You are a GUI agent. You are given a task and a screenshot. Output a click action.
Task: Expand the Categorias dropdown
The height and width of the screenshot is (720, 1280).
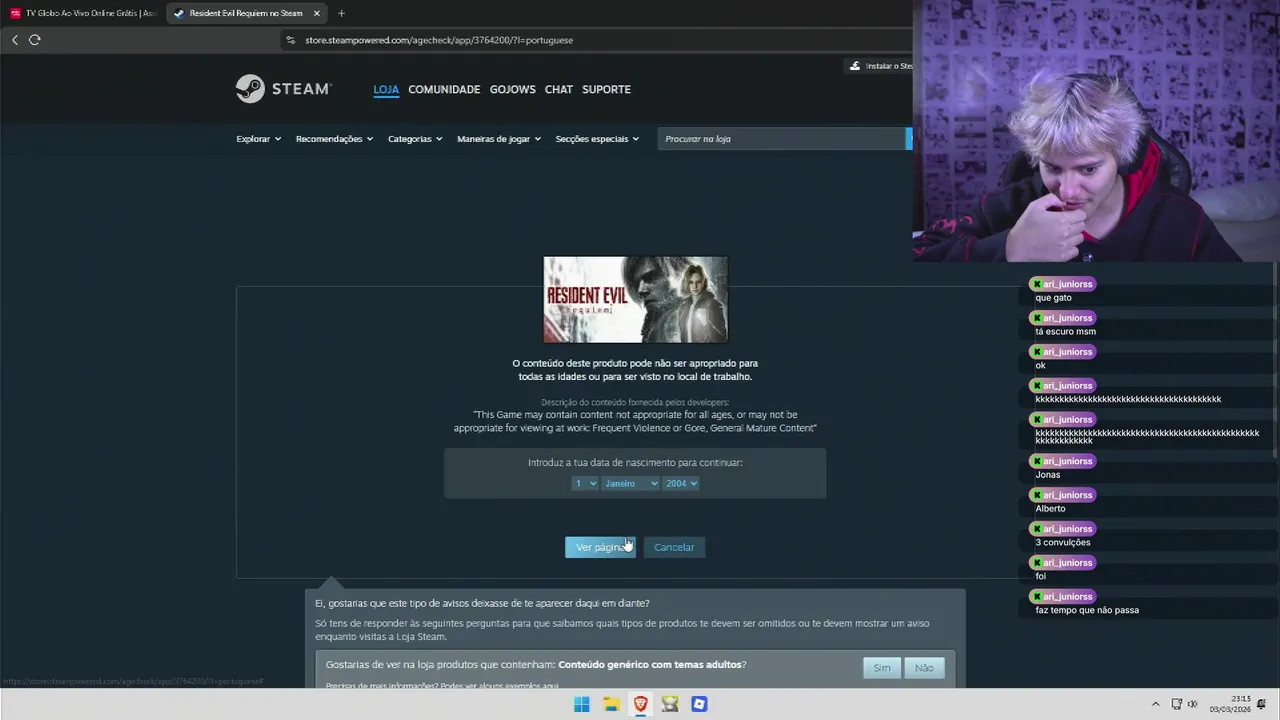click(415, 139)
